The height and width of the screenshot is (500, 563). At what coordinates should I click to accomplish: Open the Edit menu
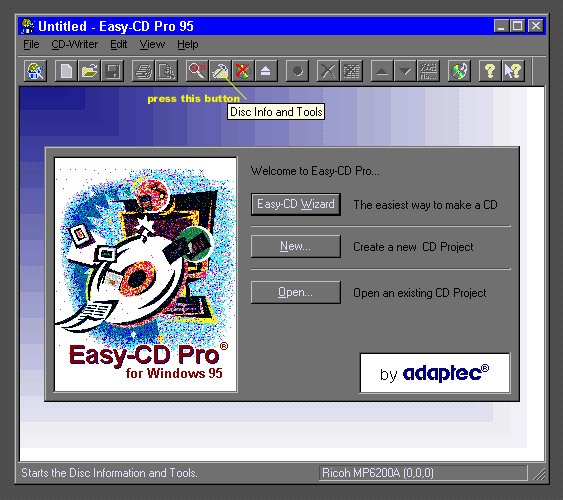click(118, 45)
